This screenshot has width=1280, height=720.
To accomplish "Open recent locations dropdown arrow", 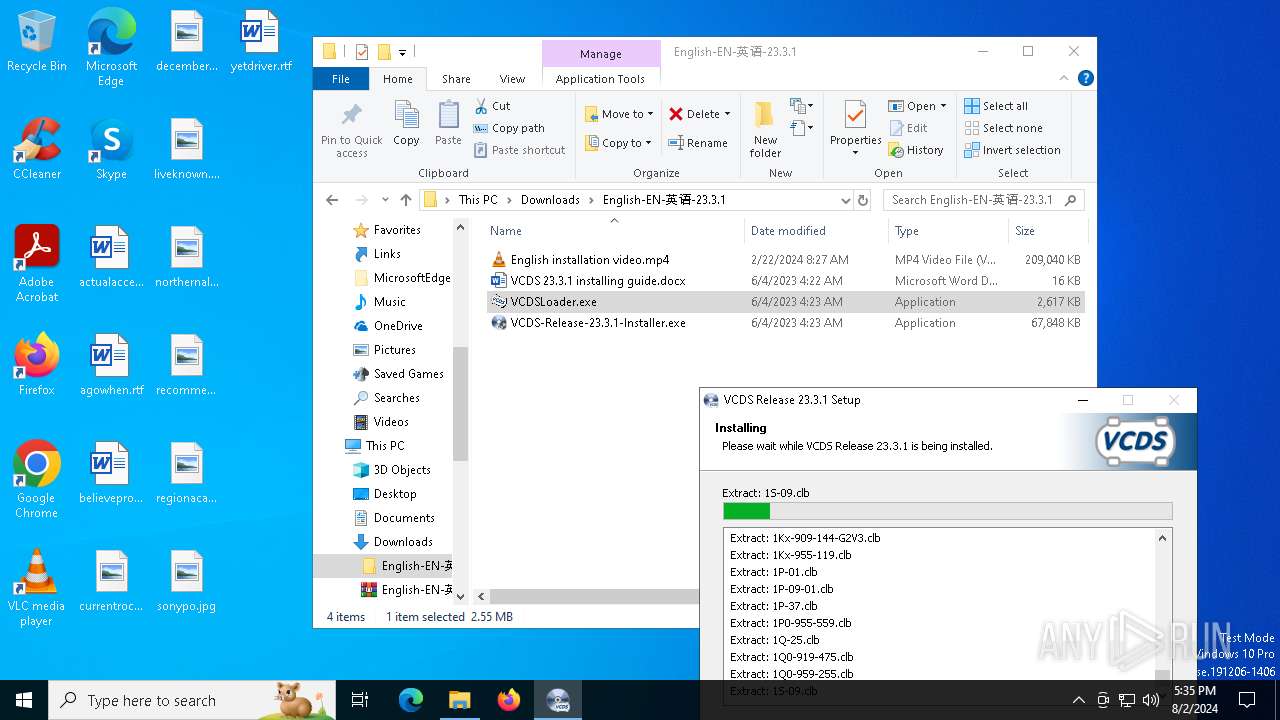I will pyautogui.click(x=384, y=200).
